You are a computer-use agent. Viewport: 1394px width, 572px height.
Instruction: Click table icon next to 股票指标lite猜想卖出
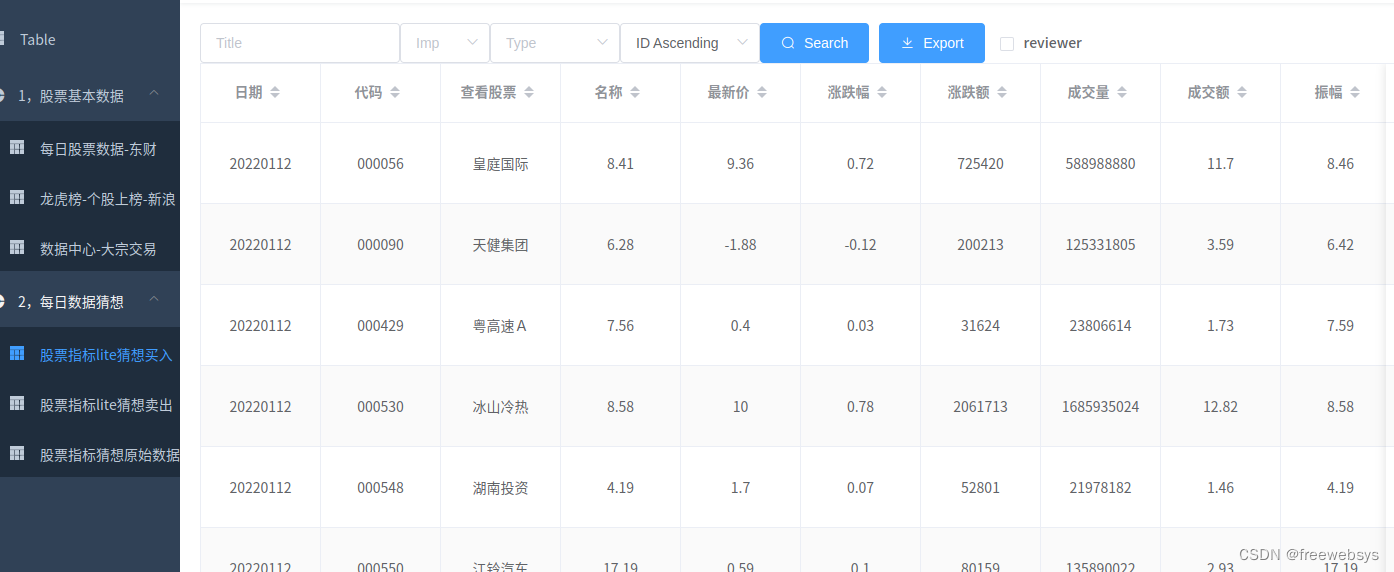[x=17, y=403]
